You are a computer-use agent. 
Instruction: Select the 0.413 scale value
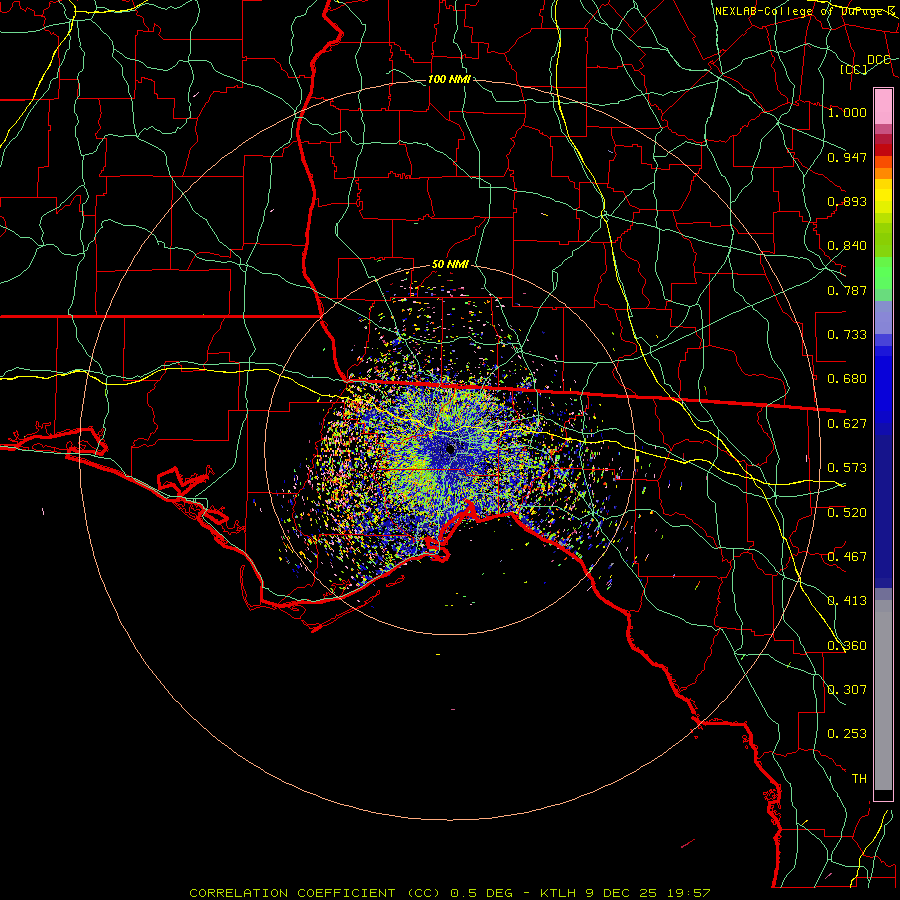847,601
